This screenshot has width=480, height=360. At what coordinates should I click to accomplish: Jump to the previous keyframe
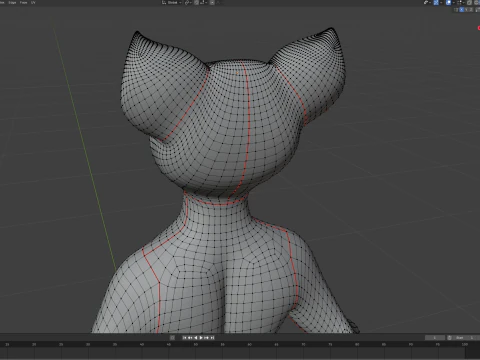(190, 338)
